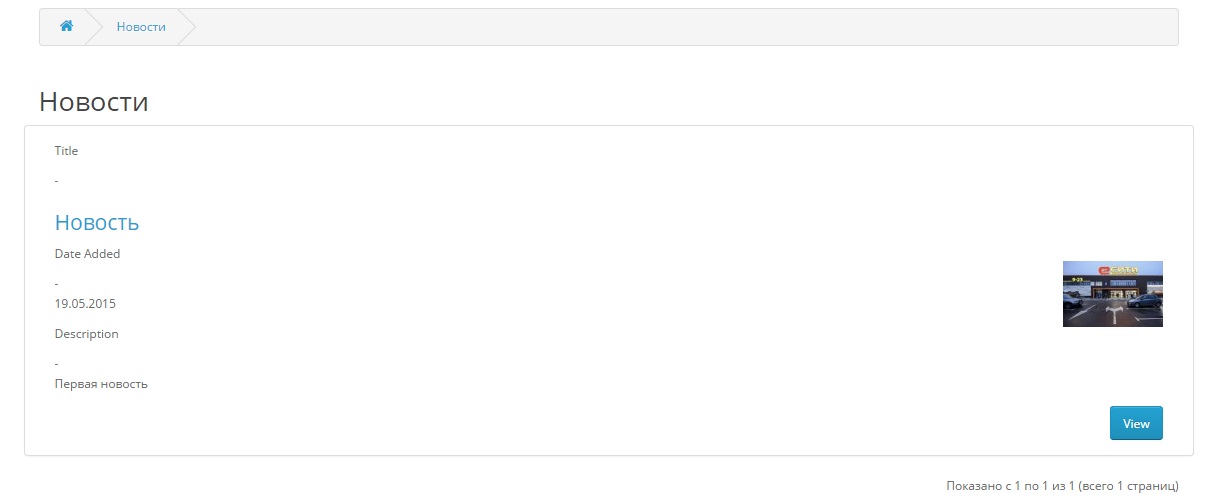The height and width of the screenshot is (502, 1213).
Task: Click the Date Added label
Action: (x=87, y=254)
